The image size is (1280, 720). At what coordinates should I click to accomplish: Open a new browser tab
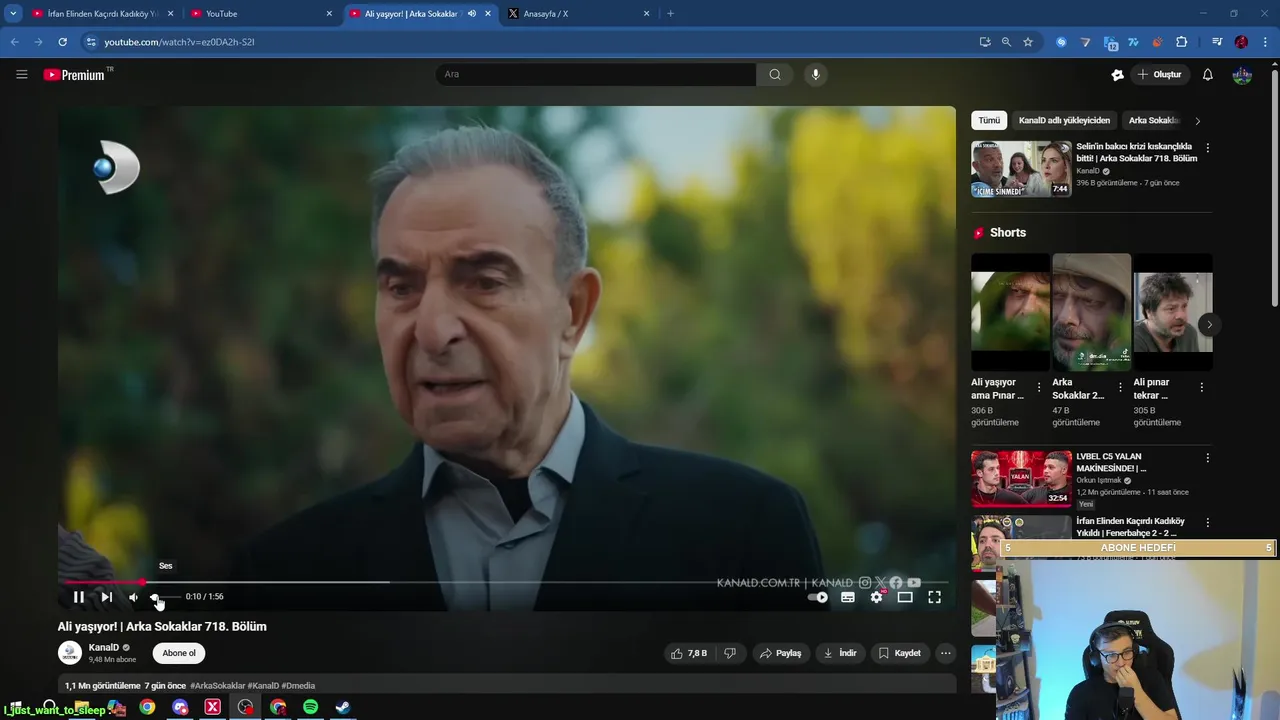[x=670, y=14]
